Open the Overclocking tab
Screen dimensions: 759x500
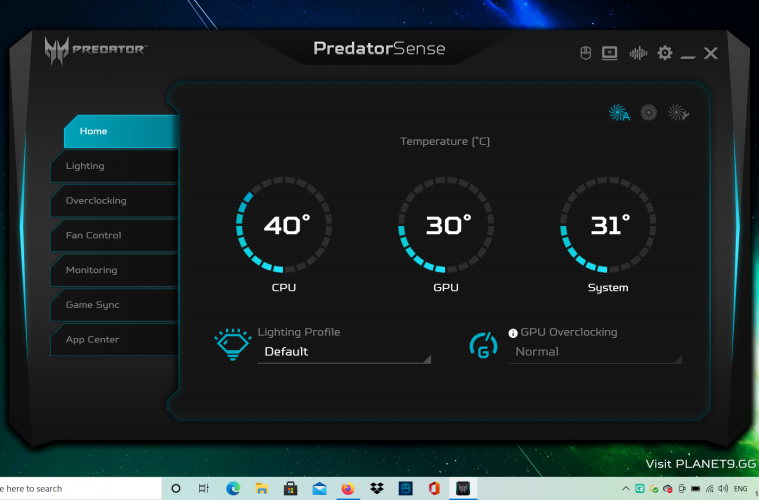(115, 201)
